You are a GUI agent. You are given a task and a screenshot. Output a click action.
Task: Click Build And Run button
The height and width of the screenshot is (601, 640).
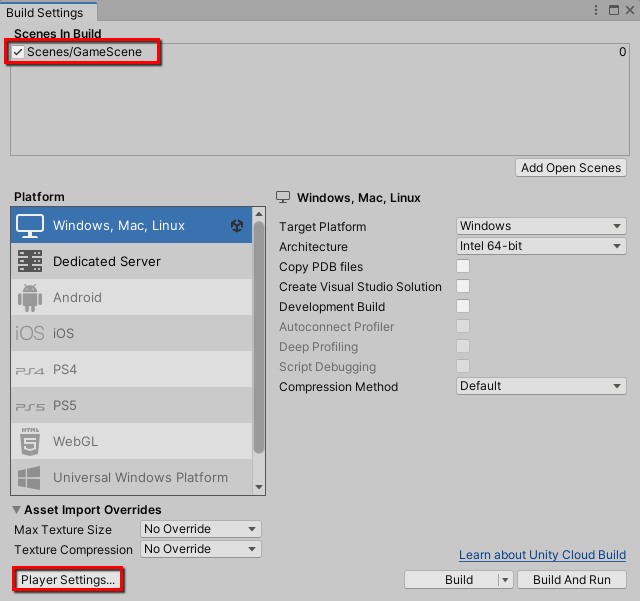pyautogui.click(x=572, y=580)
